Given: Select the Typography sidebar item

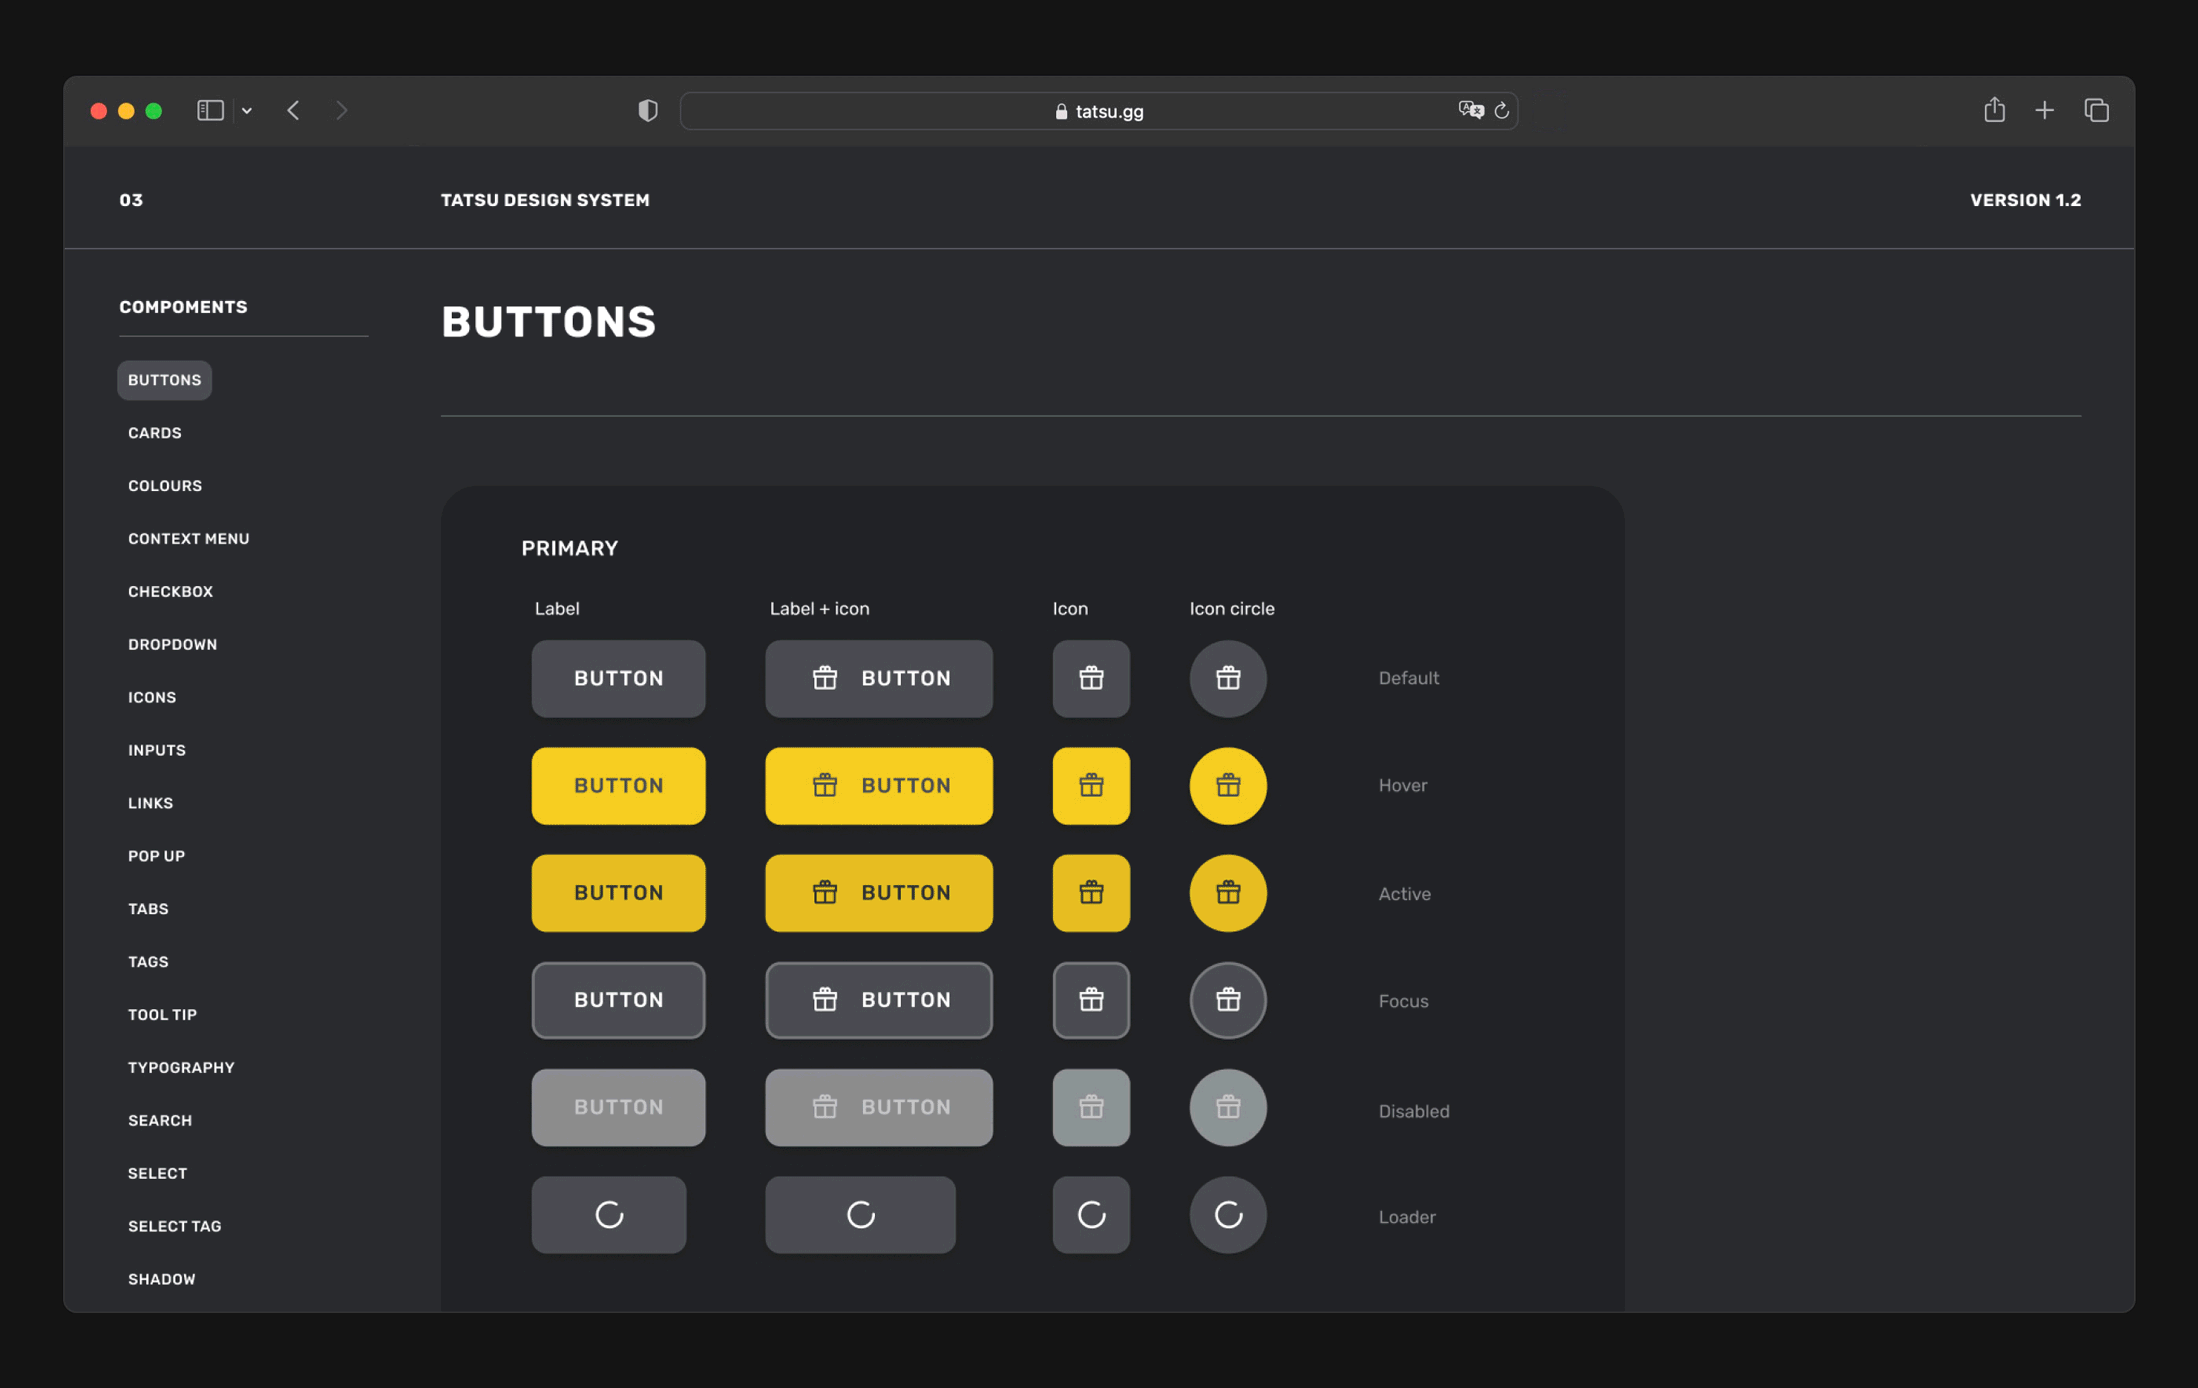Looking at the screenshot, I should (181, 1067).
